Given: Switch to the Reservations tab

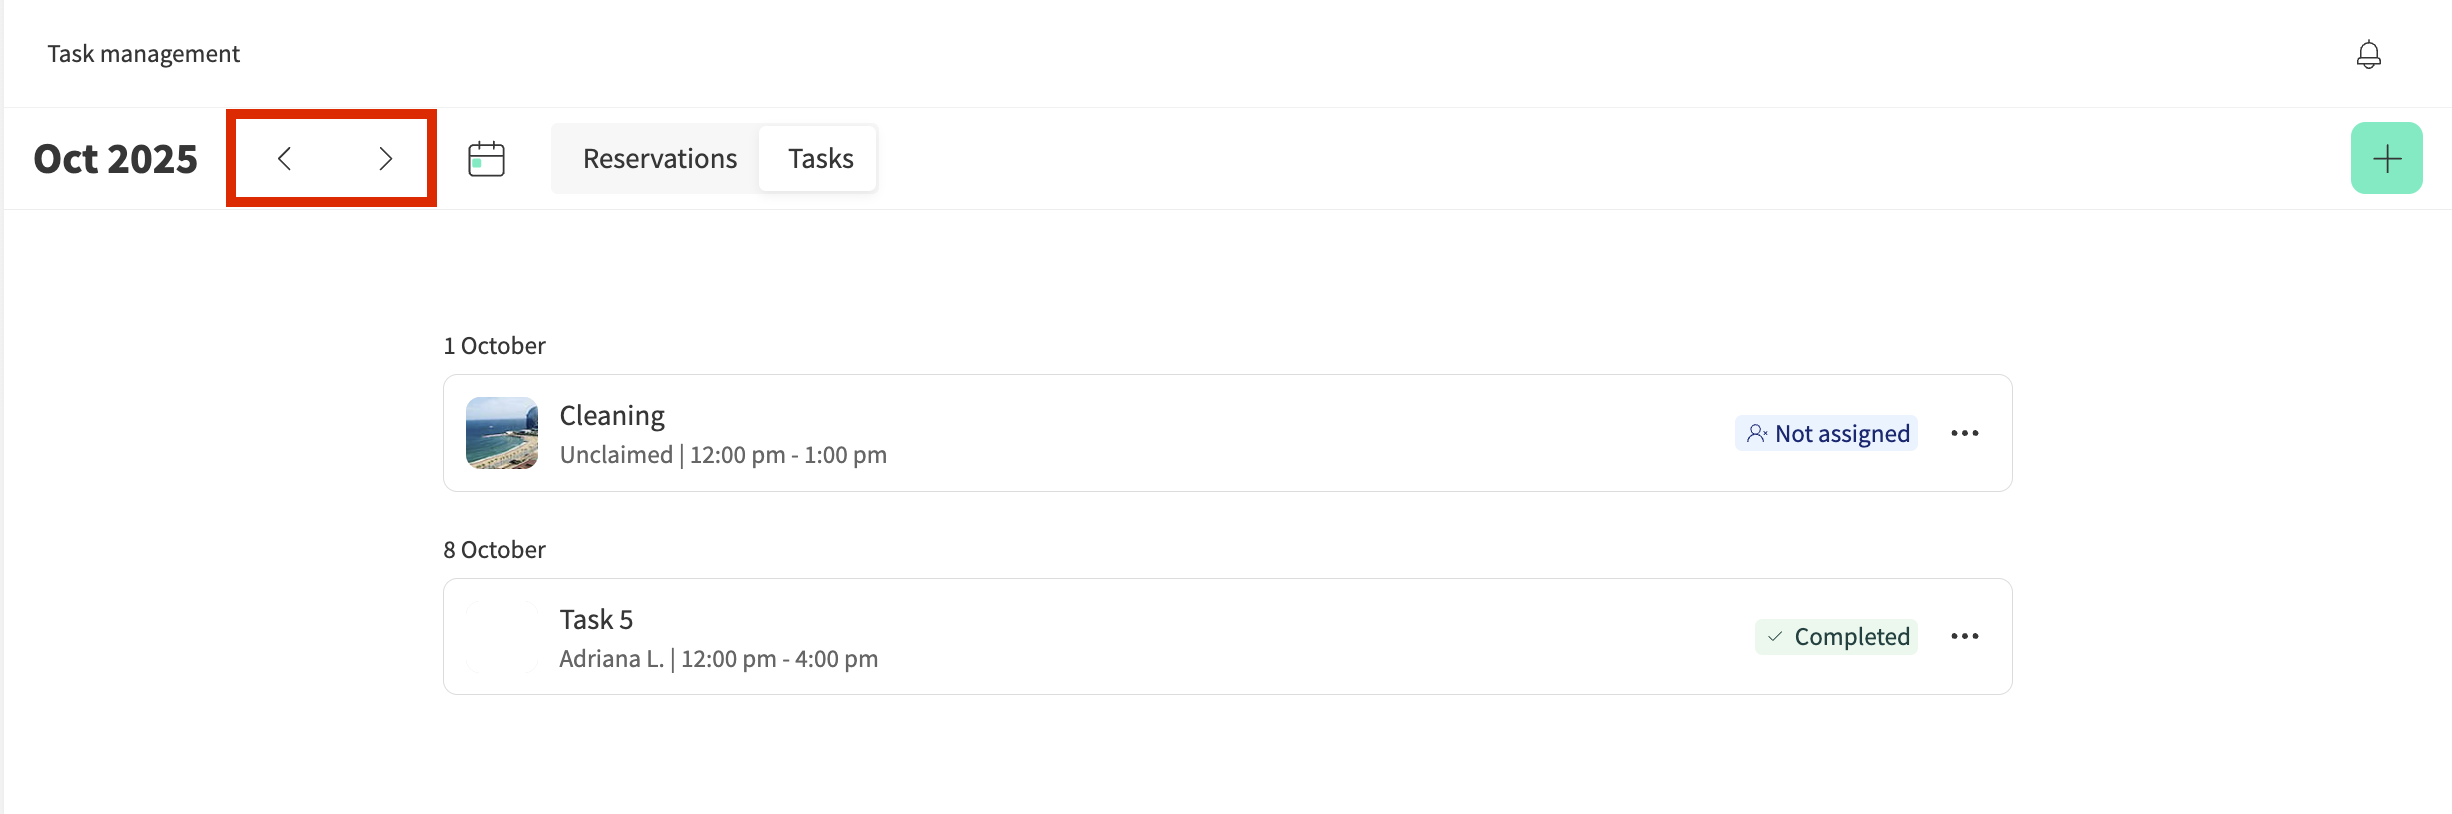Looking at the screenshot, I should tap(660, 158).
